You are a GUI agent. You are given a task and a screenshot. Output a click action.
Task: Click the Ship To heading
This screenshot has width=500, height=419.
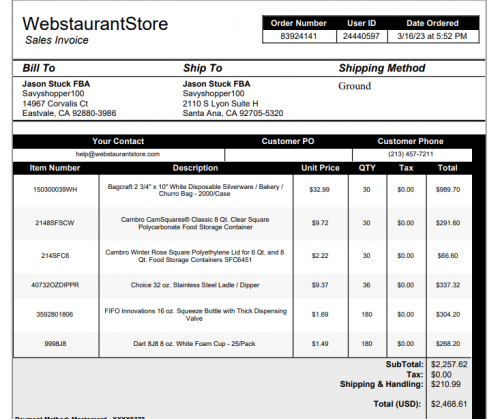click(x=202, y=68)
